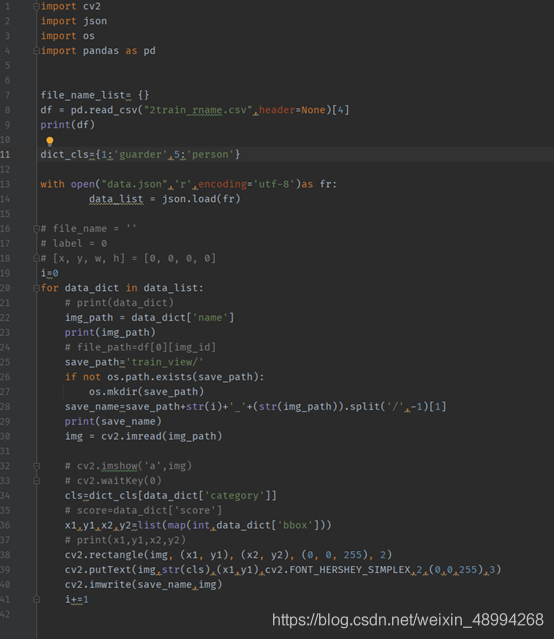The height and width of the screenshot is (639, 554).
Task: Click 'os.path.exists(save_path)' condition
Action: tap(183, 377)
